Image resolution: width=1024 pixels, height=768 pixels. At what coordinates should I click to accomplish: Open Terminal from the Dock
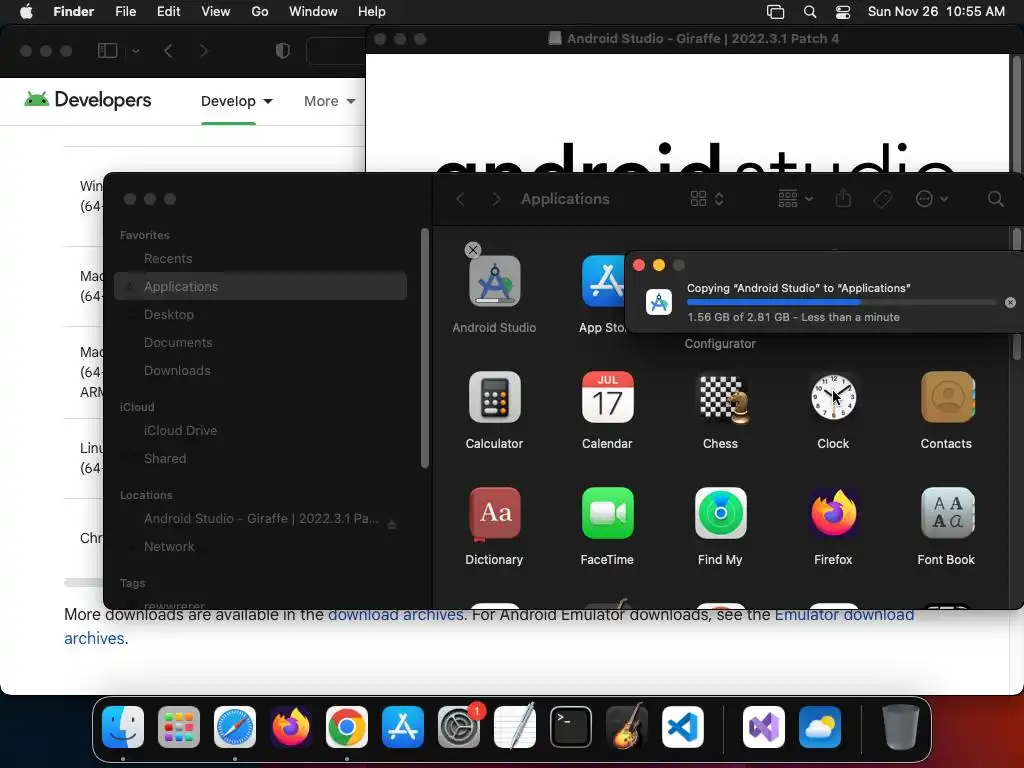(571, 727)
